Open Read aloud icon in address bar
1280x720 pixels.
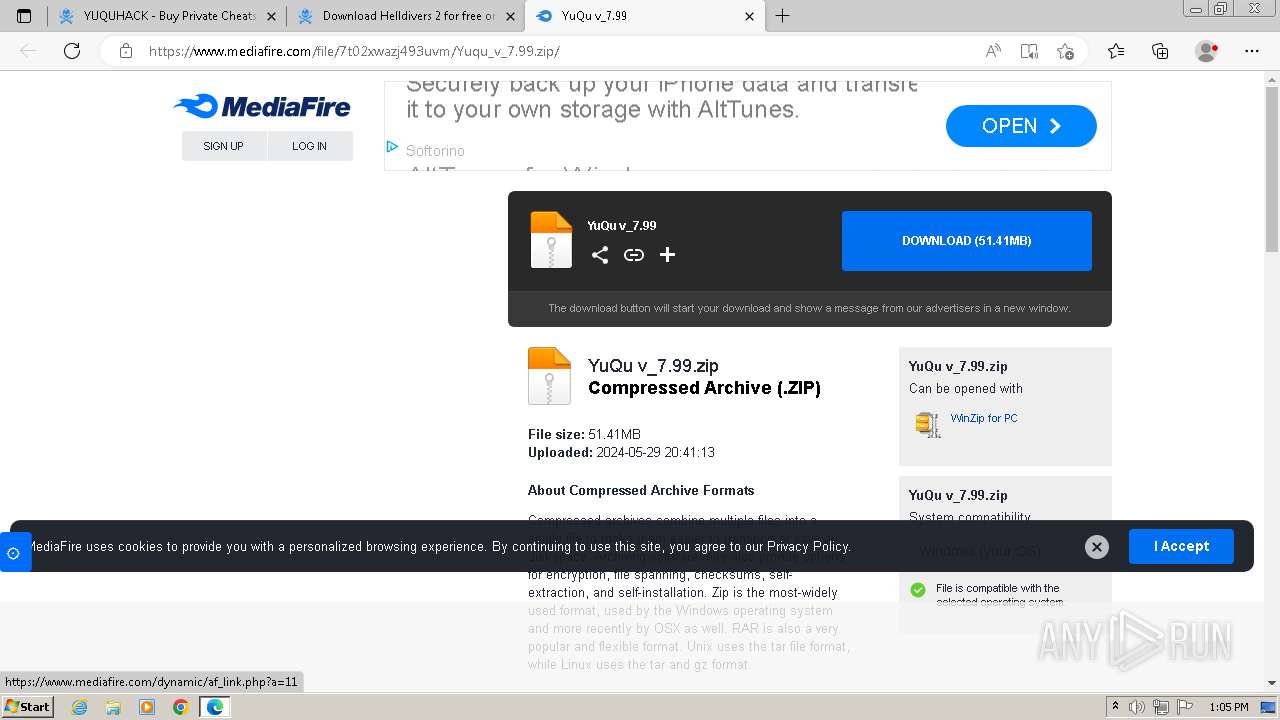(x=993, y=51)
